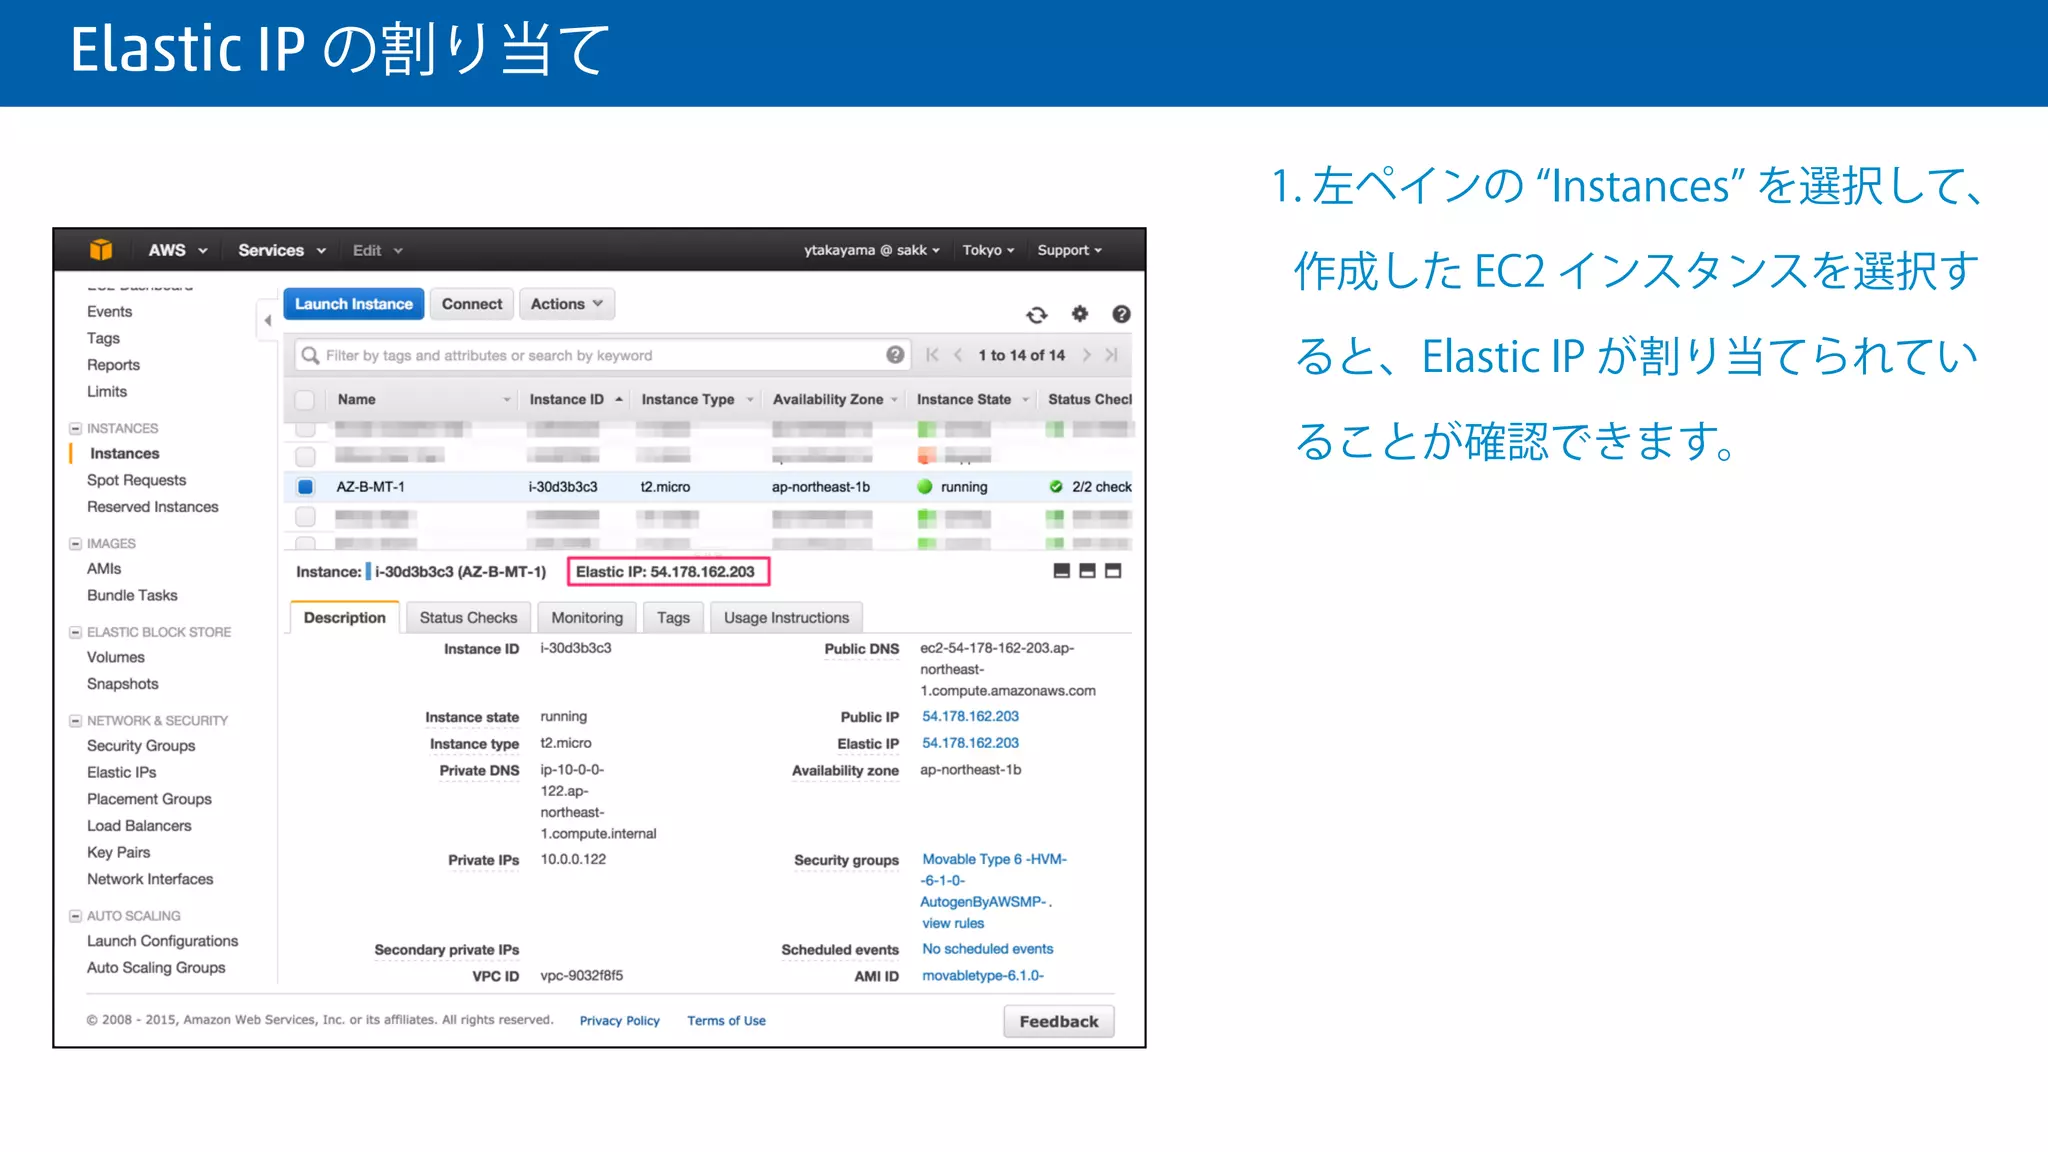2048x1152 pixels.
Task: Check the second blurred instance row checkbox
Action: 306,457
